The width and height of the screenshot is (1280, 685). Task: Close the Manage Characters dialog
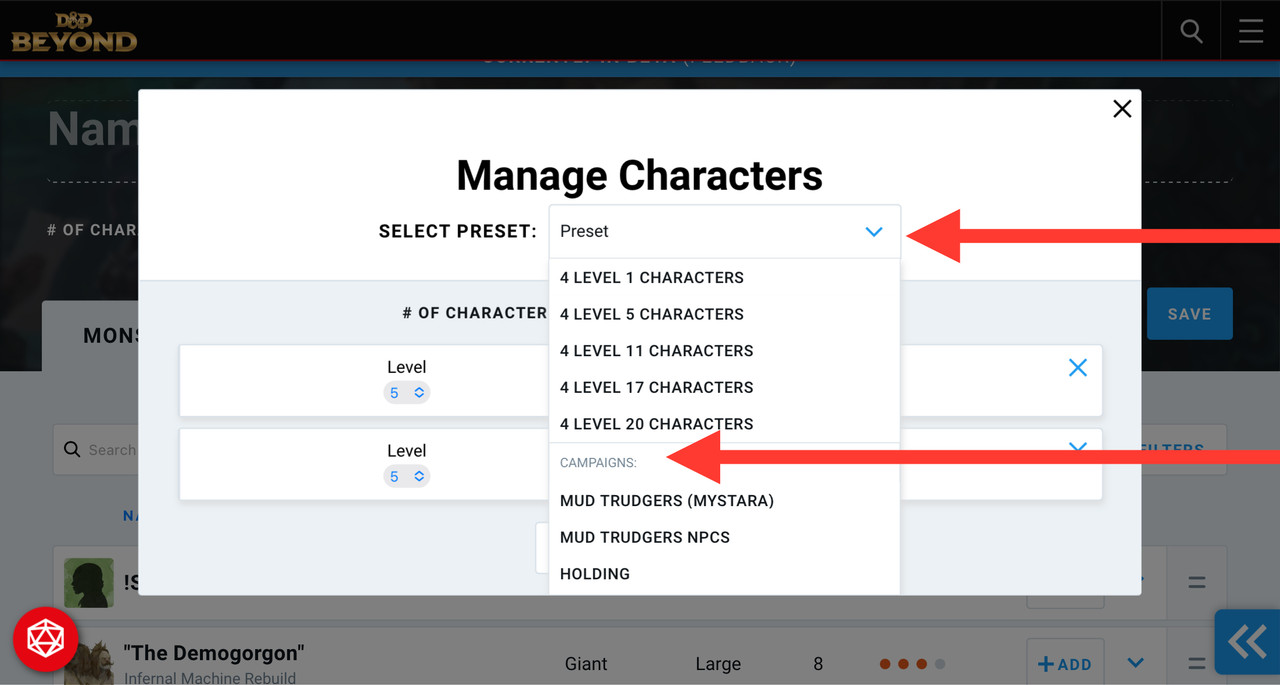[x=1122, y=109]
